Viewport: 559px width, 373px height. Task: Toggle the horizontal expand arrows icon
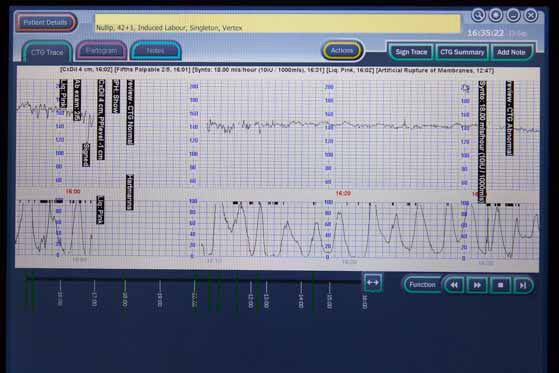pos(373,283)
